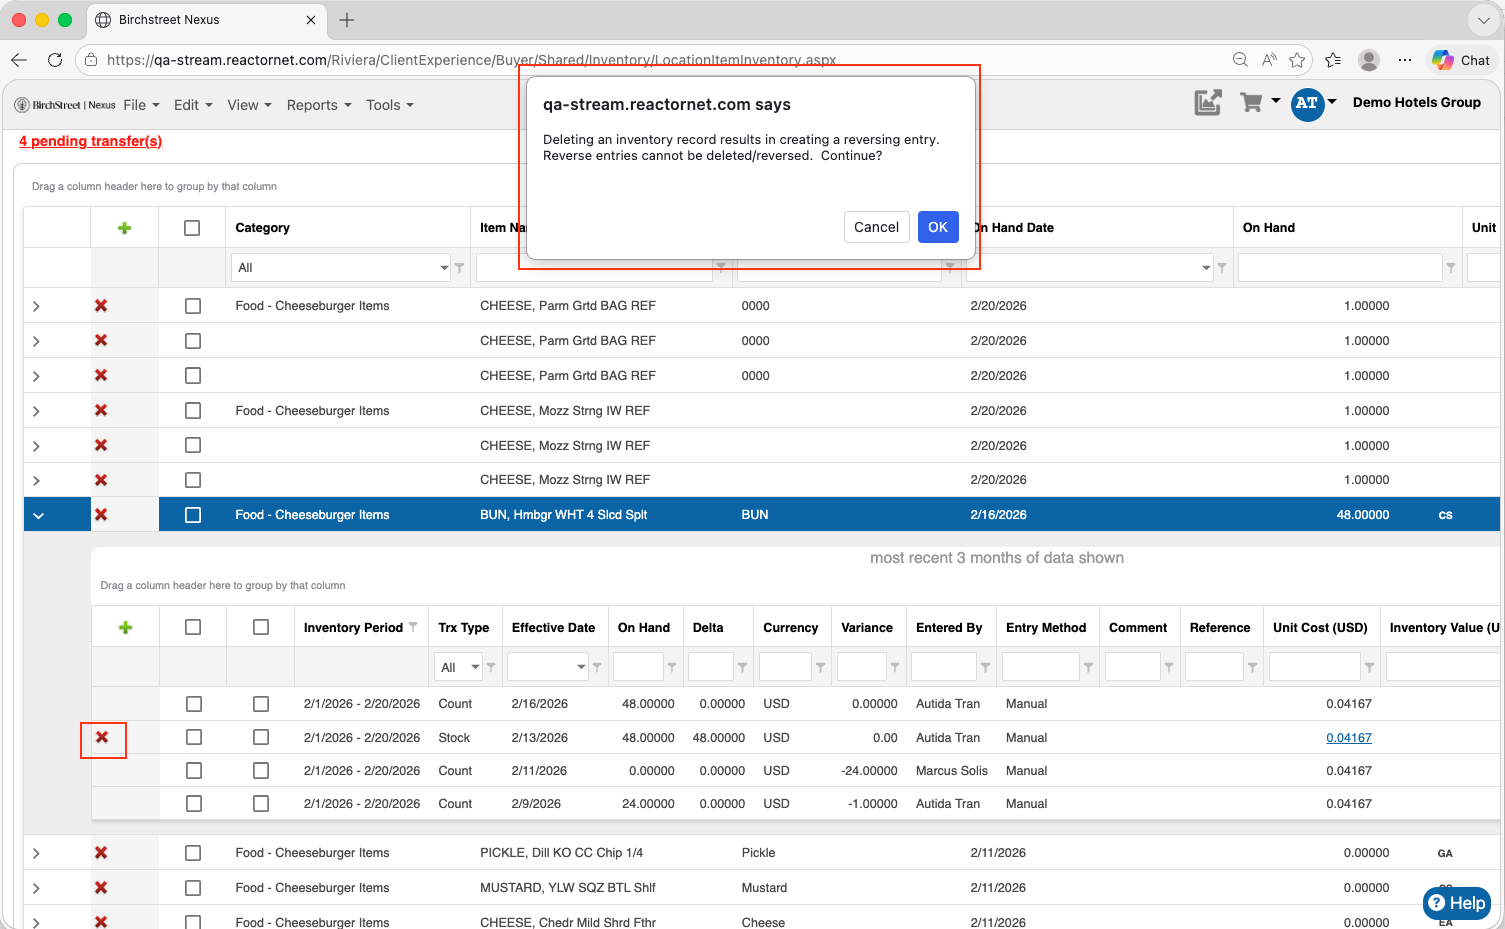Viewport: 1505px width, 929px height.
Task: Click the green plus add icon in detail grid
Action: 125,628
